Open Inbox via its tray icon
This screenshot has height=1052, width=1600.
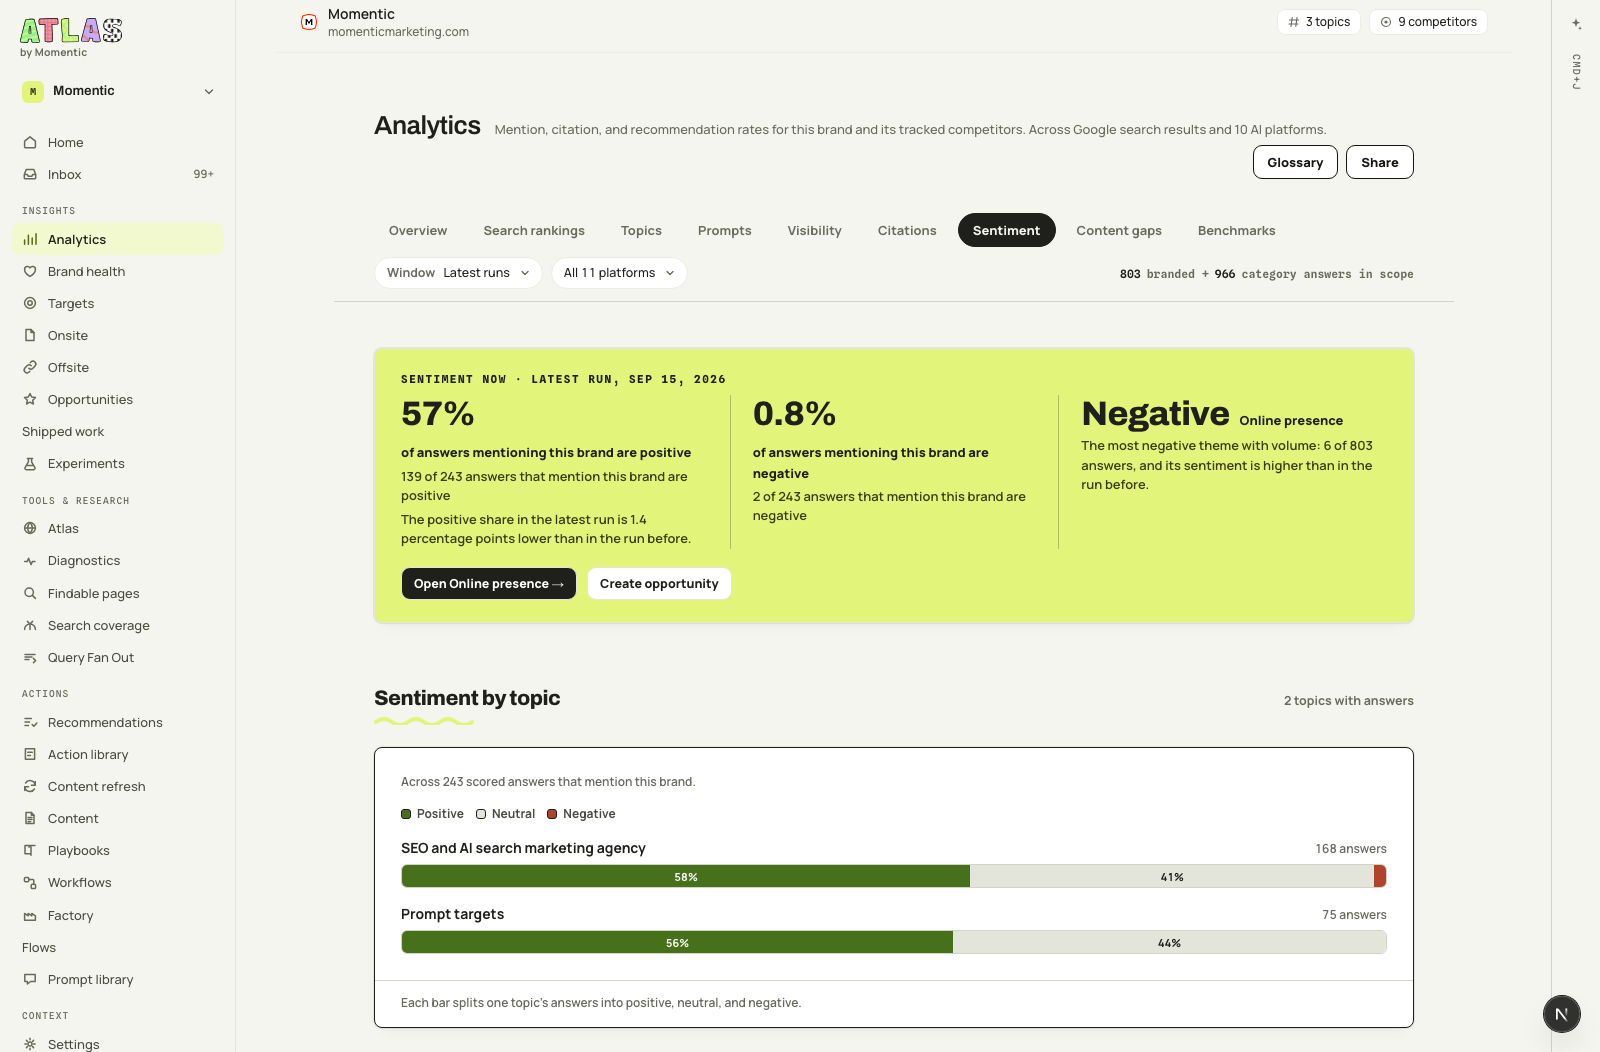pos(30,175)
